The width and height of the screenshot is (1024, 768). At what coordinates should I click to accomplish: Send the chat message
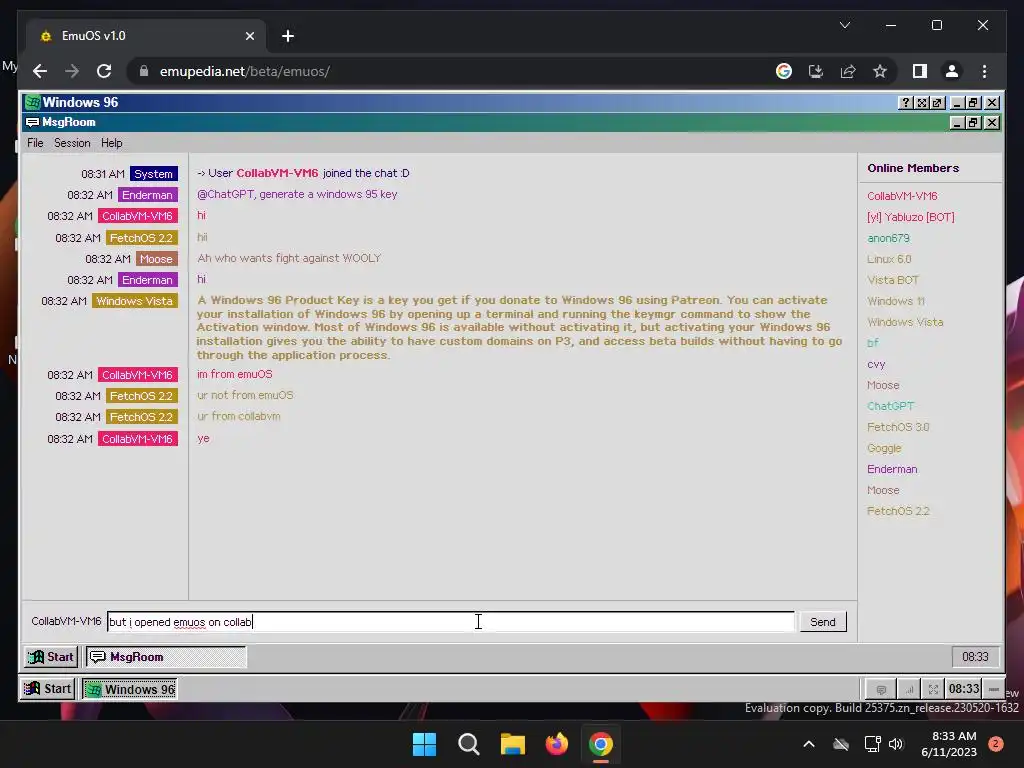coord(823,622)
